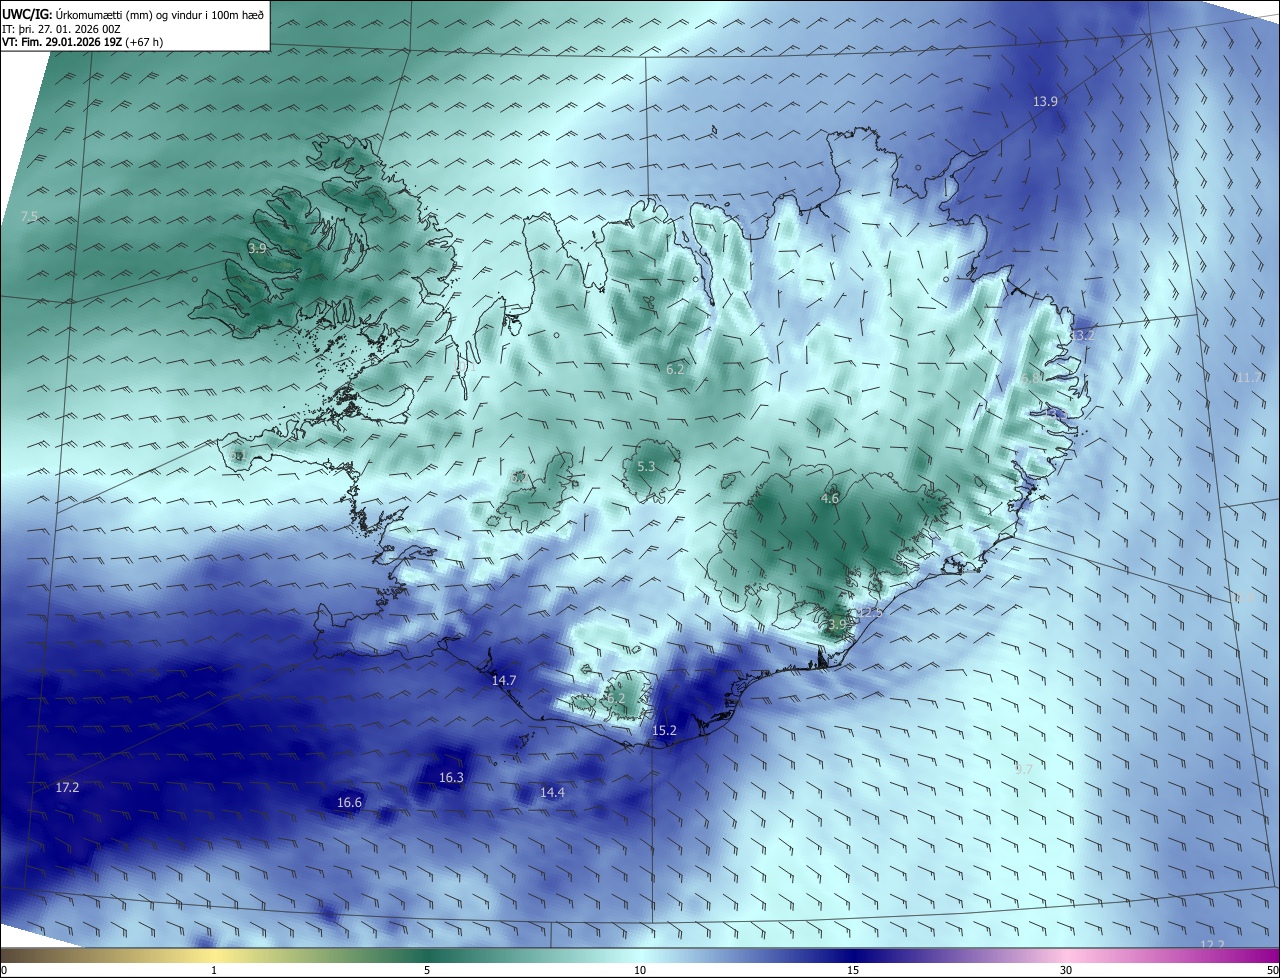Click the 7.5 value at the map's west edge

click(x=29, y=216)
